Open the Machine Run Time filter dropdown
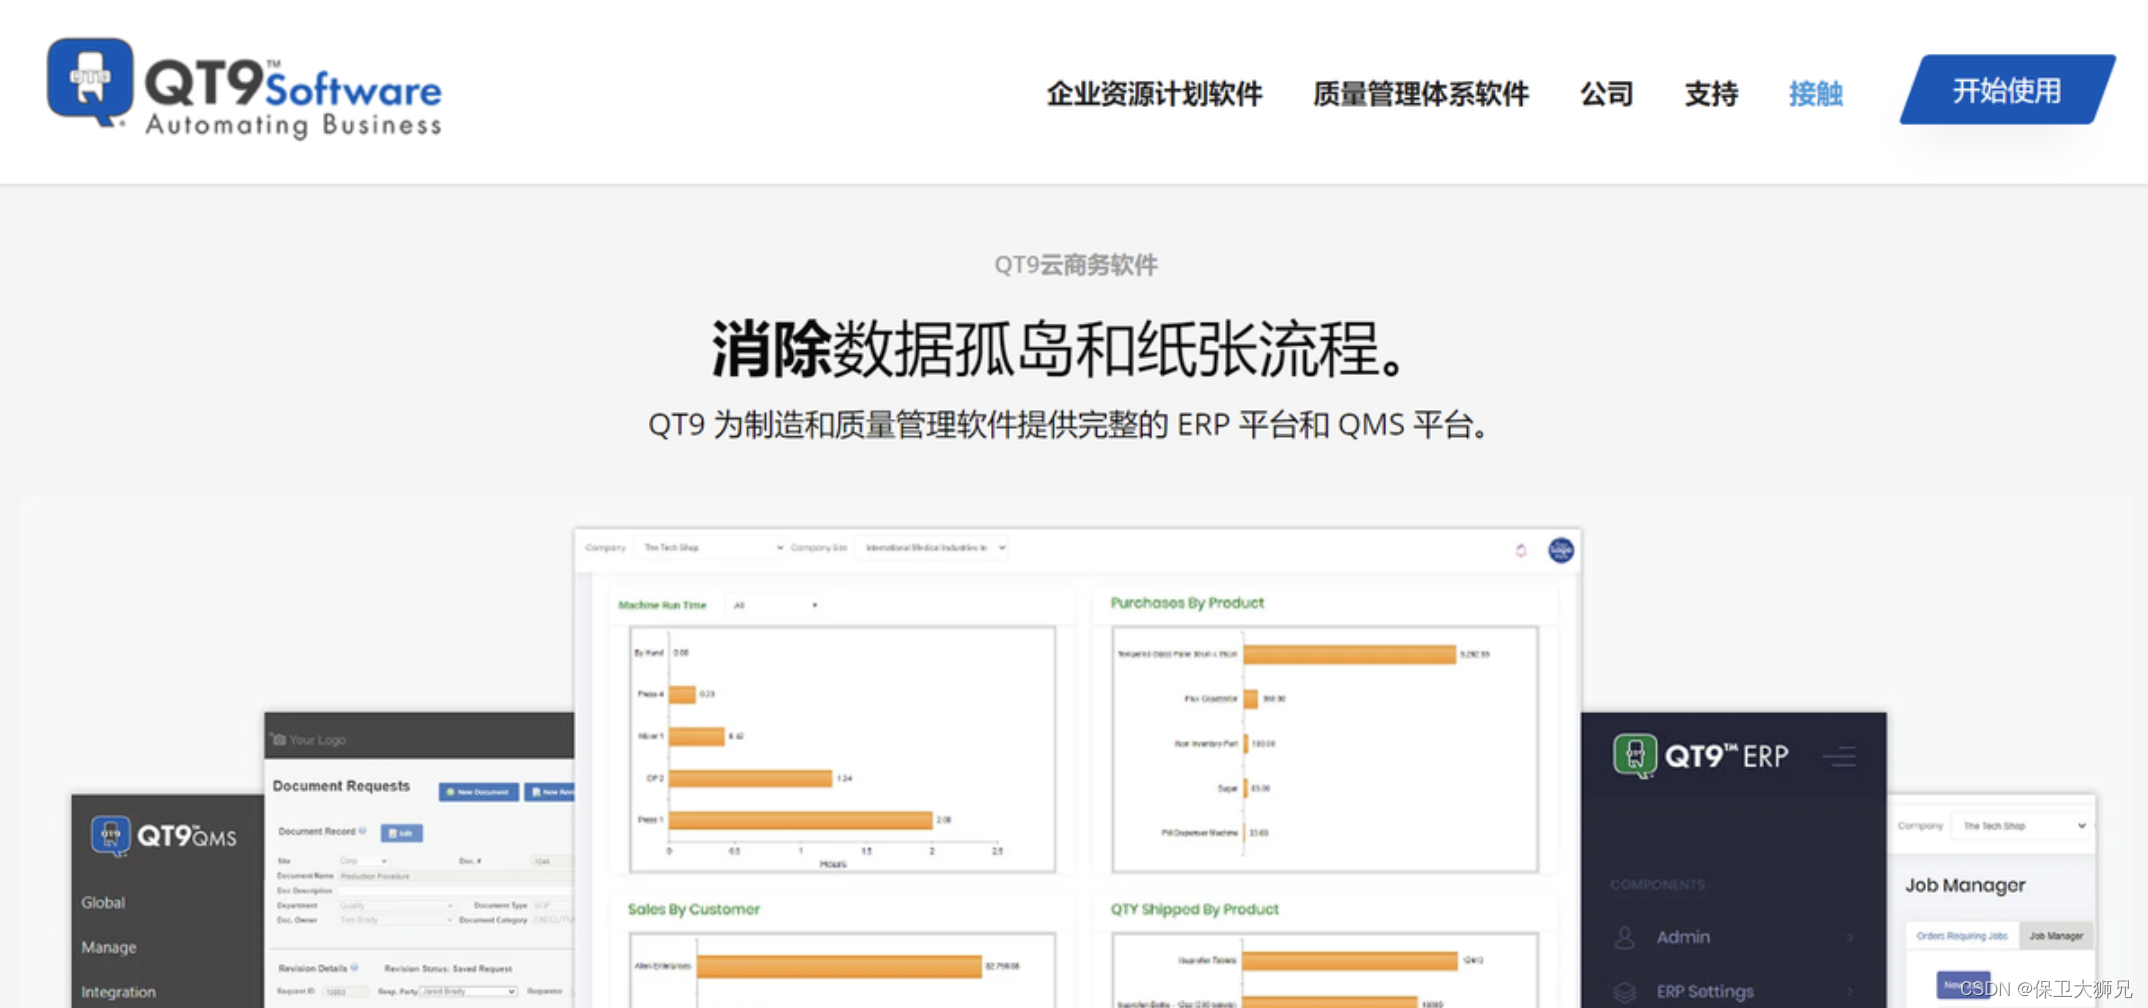Image resolution: width=2148 pixels, height=1008 pixels. 774,605
